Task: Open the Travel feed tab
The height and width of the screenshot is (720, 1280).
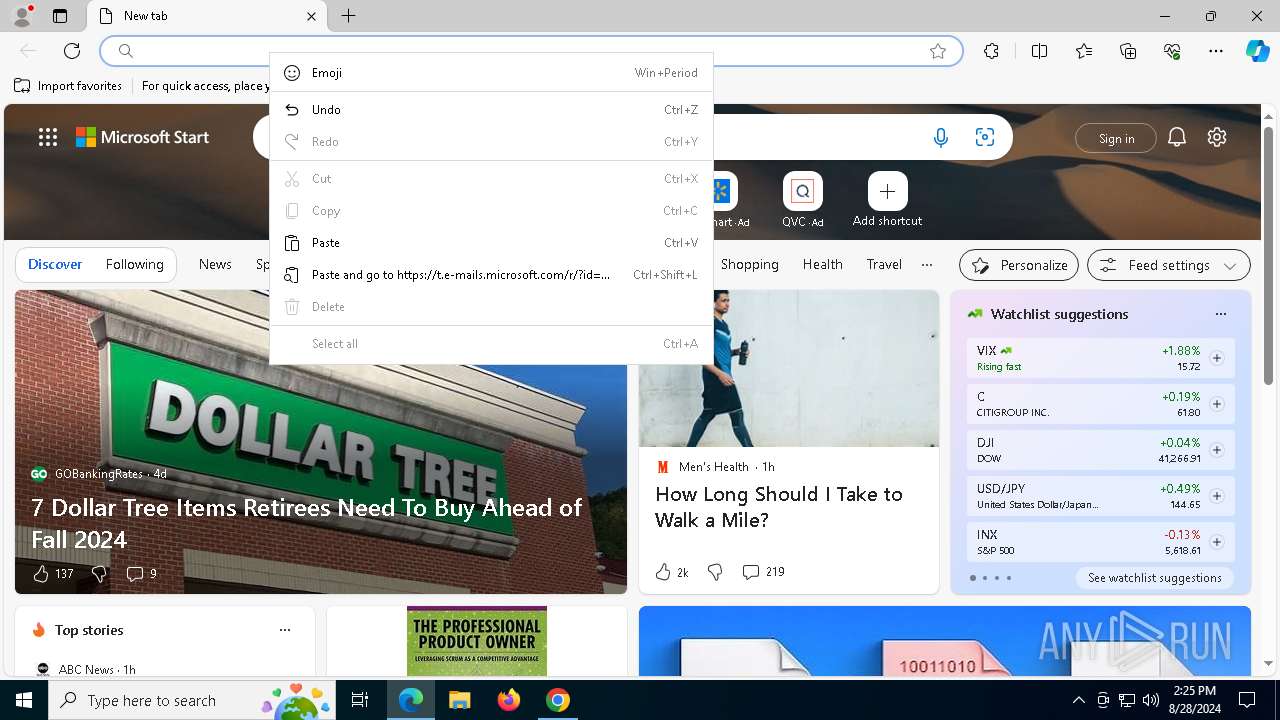Action: [x=884, y=264]
